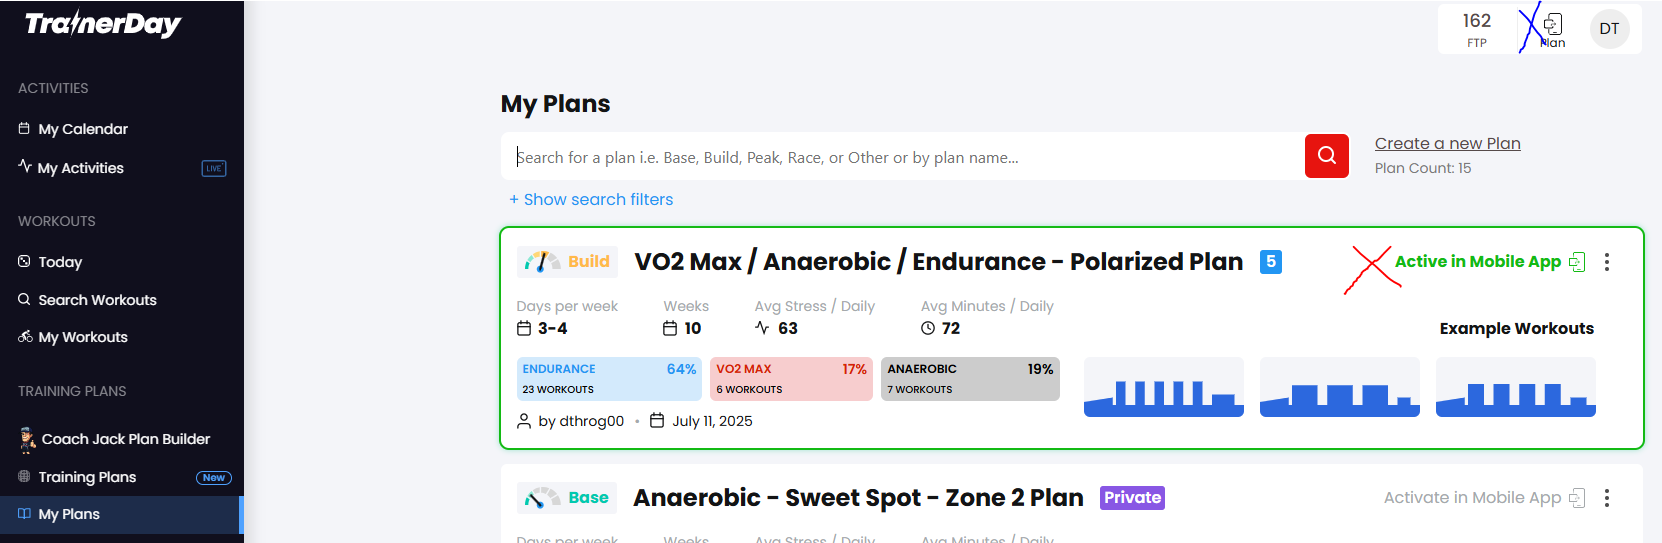Click the mobile app icon beside Active in Mobile App

[x=1577, y=262]
